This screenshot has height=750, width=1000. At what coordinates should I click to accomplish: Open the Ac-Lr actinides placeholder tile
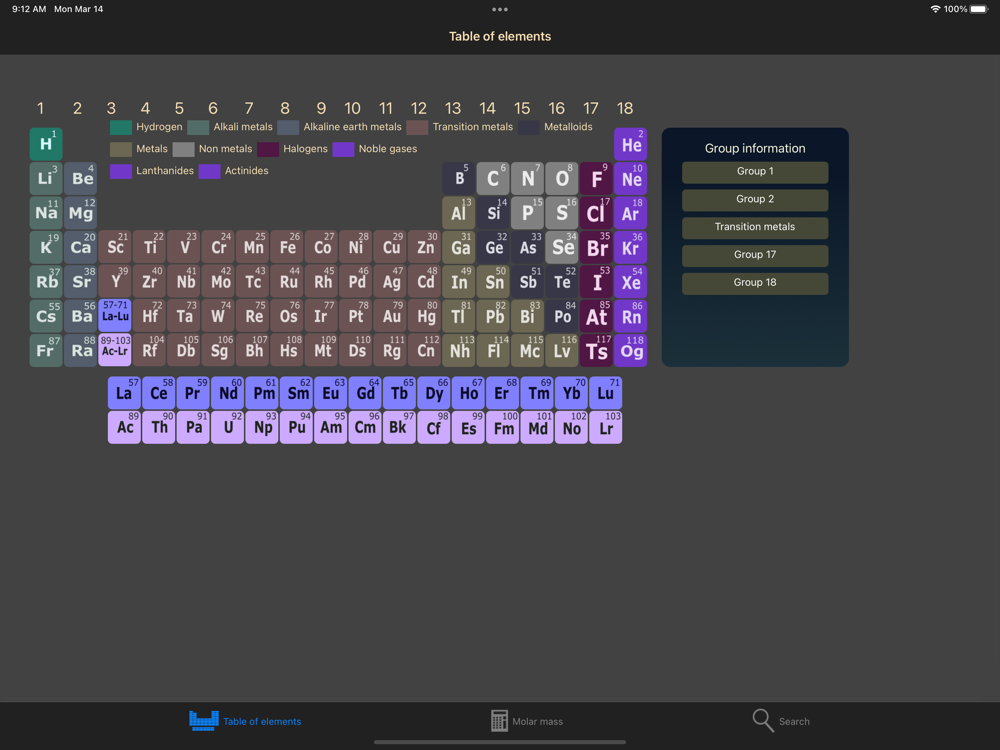[115, 350]
